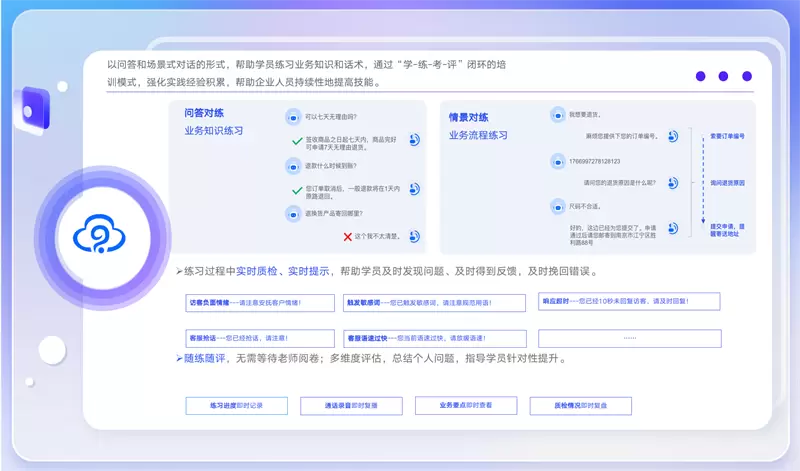Click the green checkmark beside 您订单取消后
Viewport: 800px width, 471px height.
point(296,190)
